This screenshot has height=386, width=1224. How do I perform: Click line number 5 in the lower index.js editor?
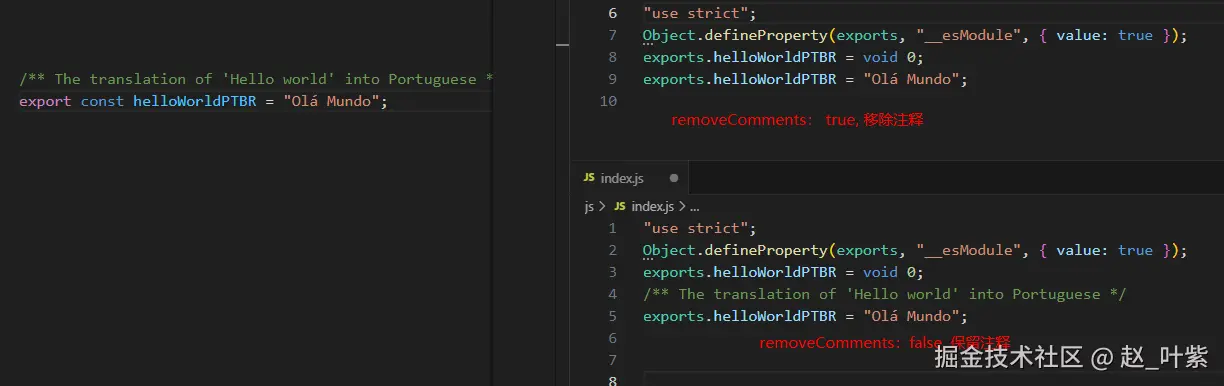(613, 316)
